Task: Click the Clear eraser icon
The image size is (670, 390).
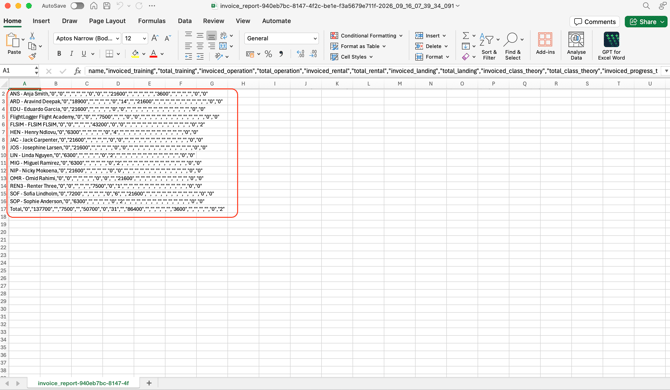Action: point(466,56)
